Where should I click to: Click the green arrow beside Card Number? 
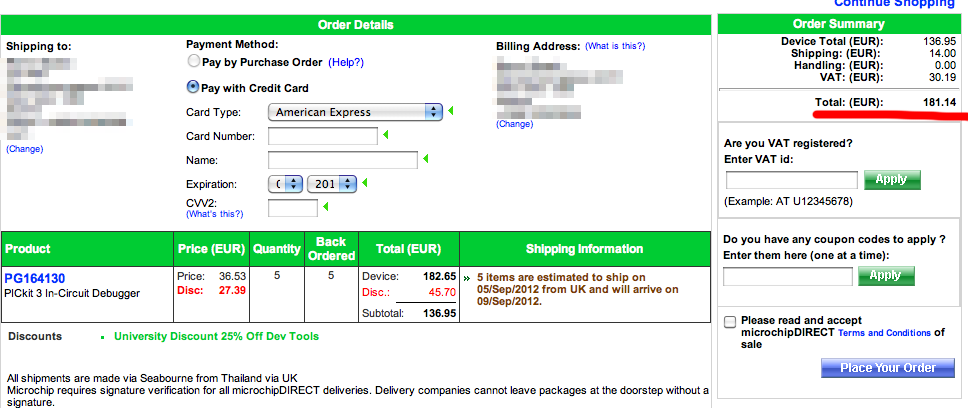tap(385, 135)
